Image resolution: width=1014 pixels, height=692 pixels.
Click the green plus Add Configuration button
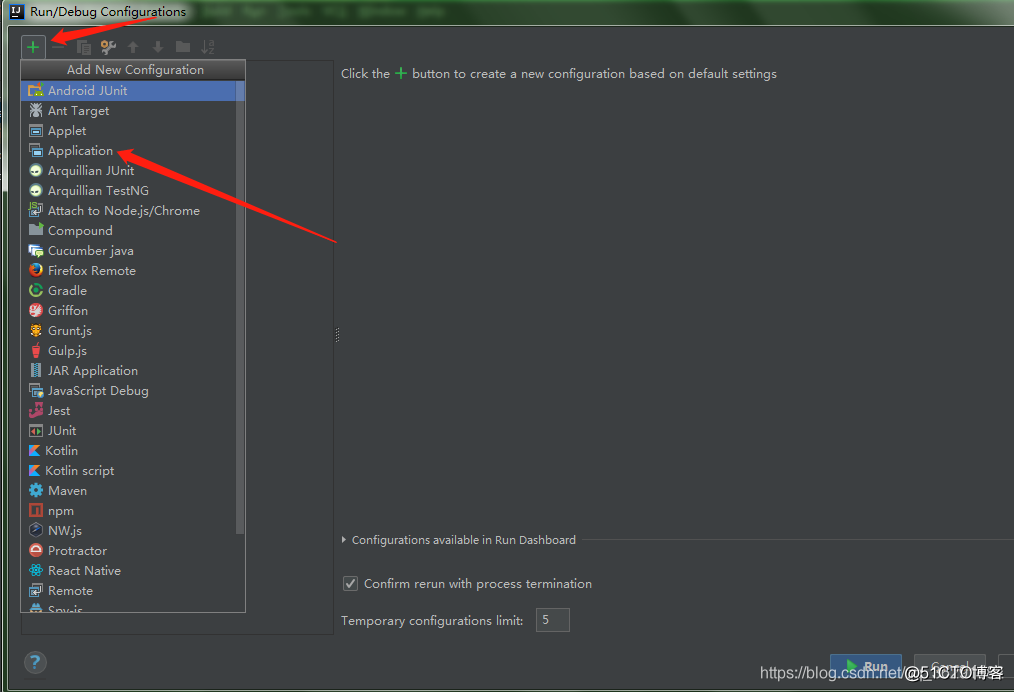(33, 47)
